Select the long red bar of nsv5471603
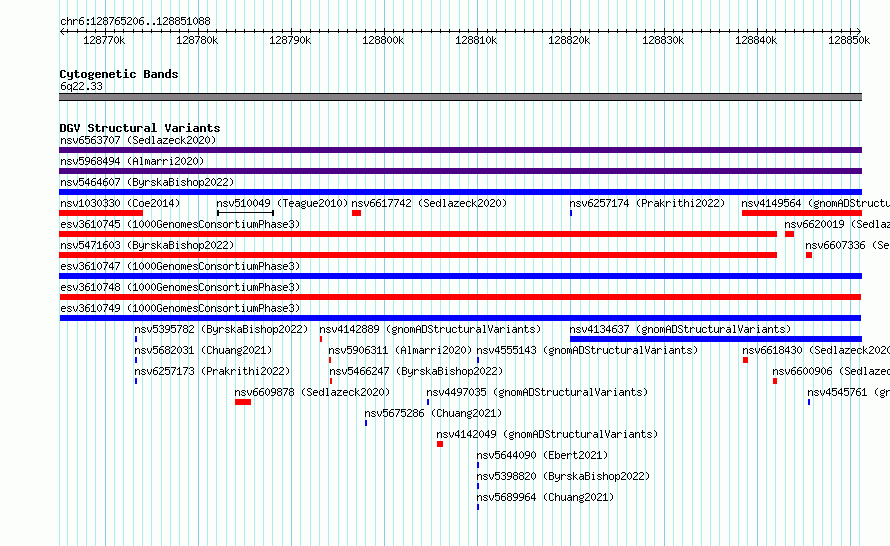This screenshot has height=546, width=890. click(418, 255)
